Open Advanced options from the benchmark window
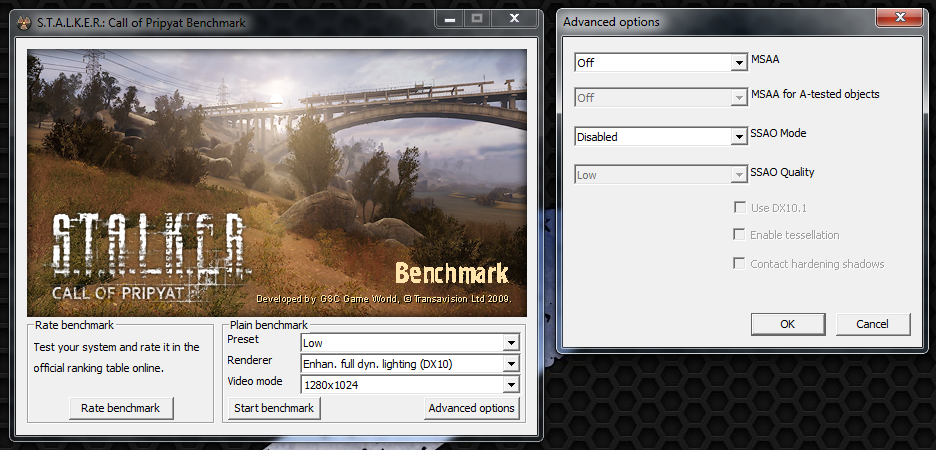936x450 pixels. [472, 408]
